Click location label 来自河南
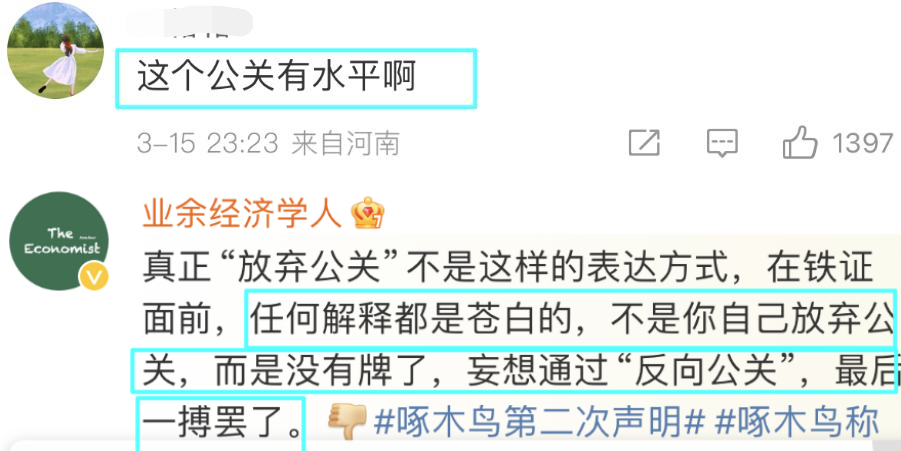The image size is (901, 451). (x=346, y=143)
